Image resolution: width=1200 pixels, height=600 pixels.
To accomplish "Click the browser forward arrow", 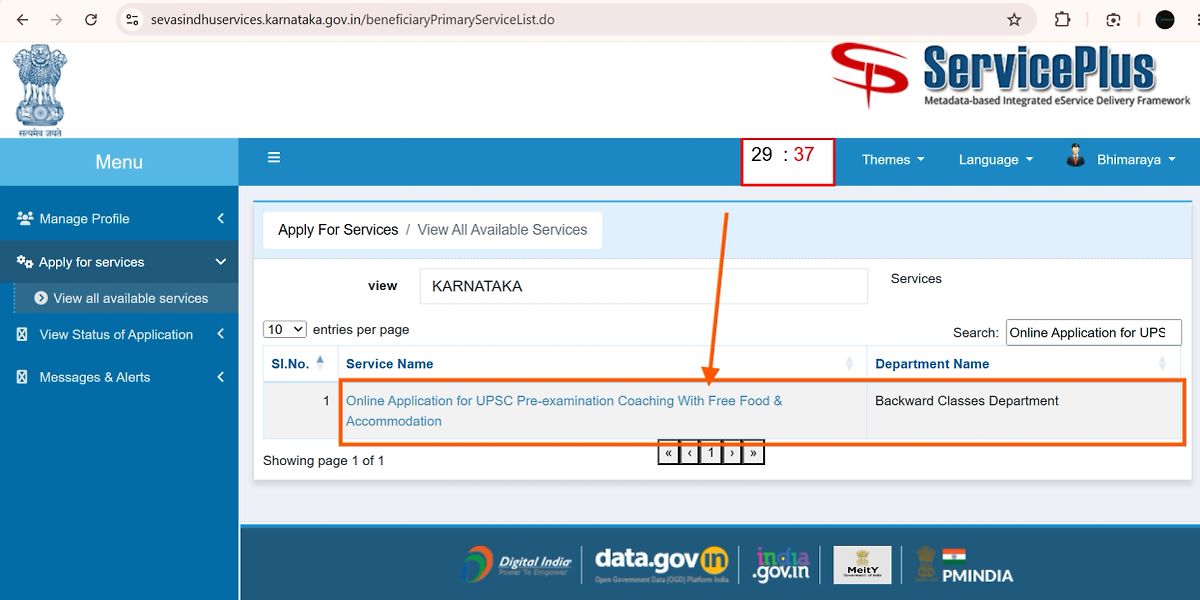I will tap(56, 20).
